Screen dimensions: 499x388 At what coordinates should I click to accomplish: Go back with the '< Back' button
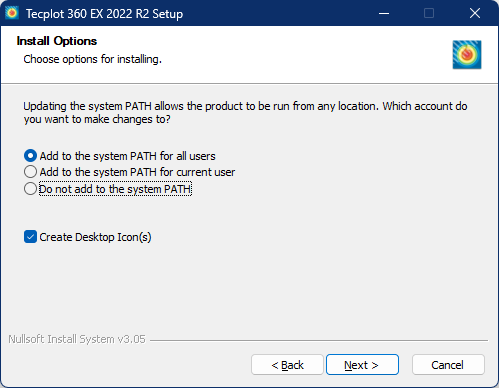287,365
